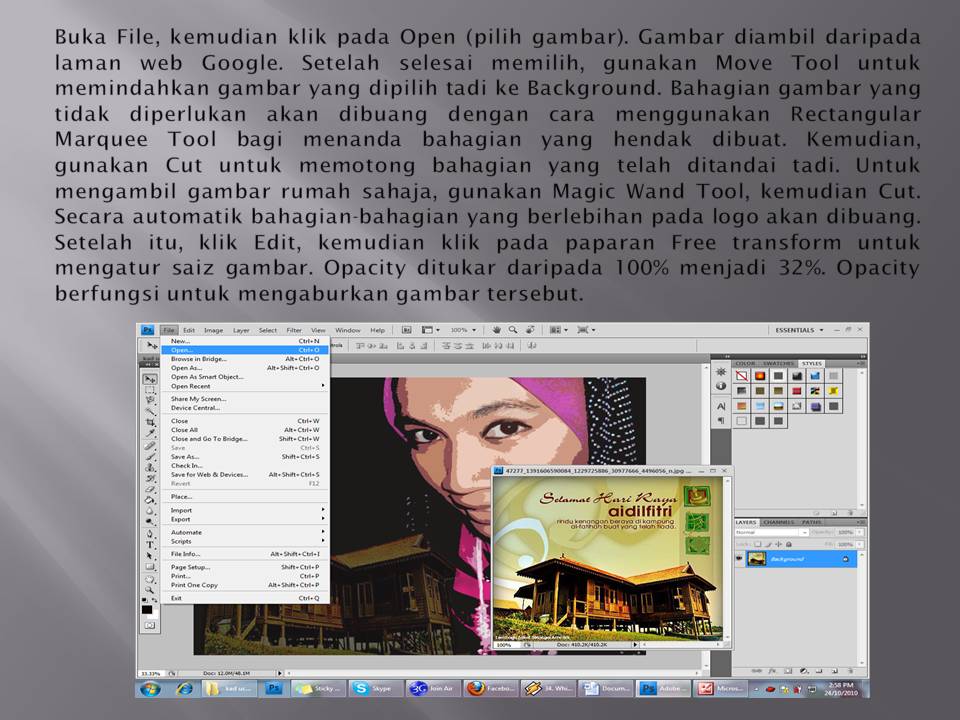The width and height of the screenshot is (960, 720).
Task: Click the foreground color swatch in toolbox
Action: 147,609
